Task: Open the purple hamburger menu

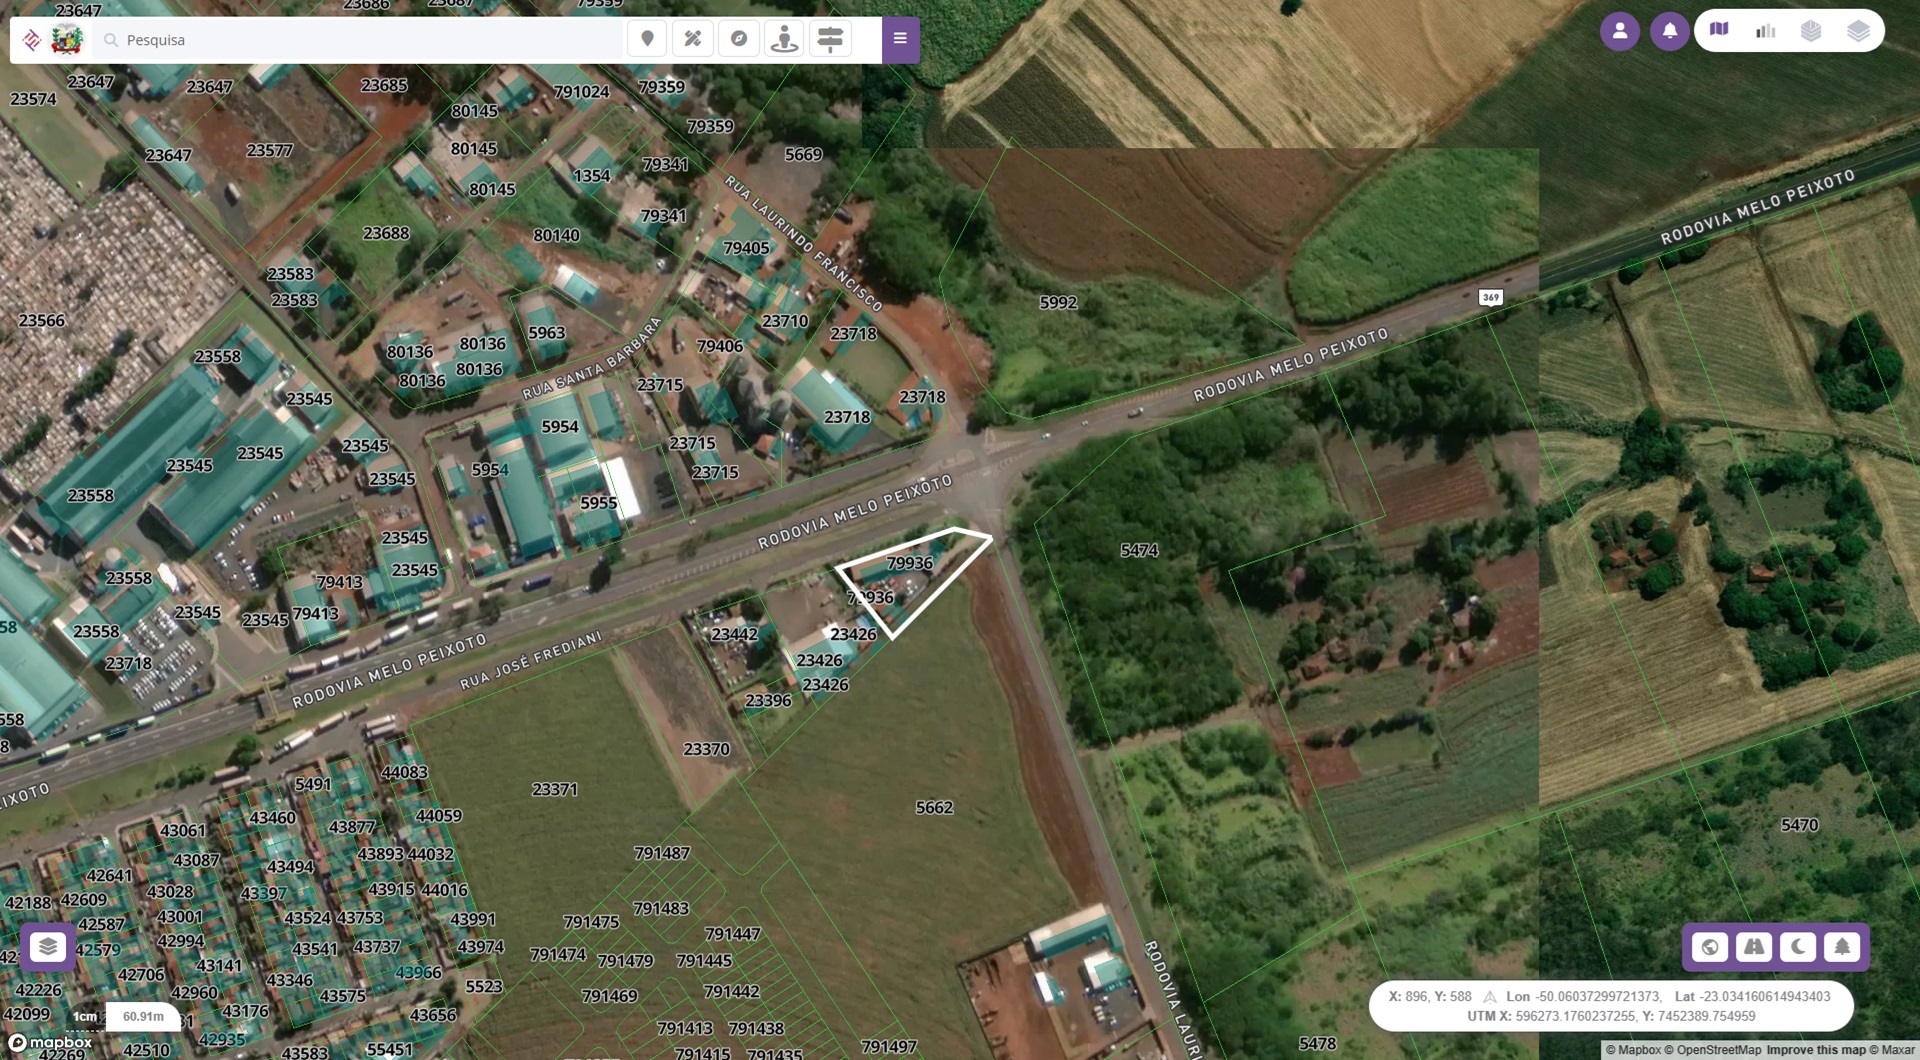Action: (900, 40)
